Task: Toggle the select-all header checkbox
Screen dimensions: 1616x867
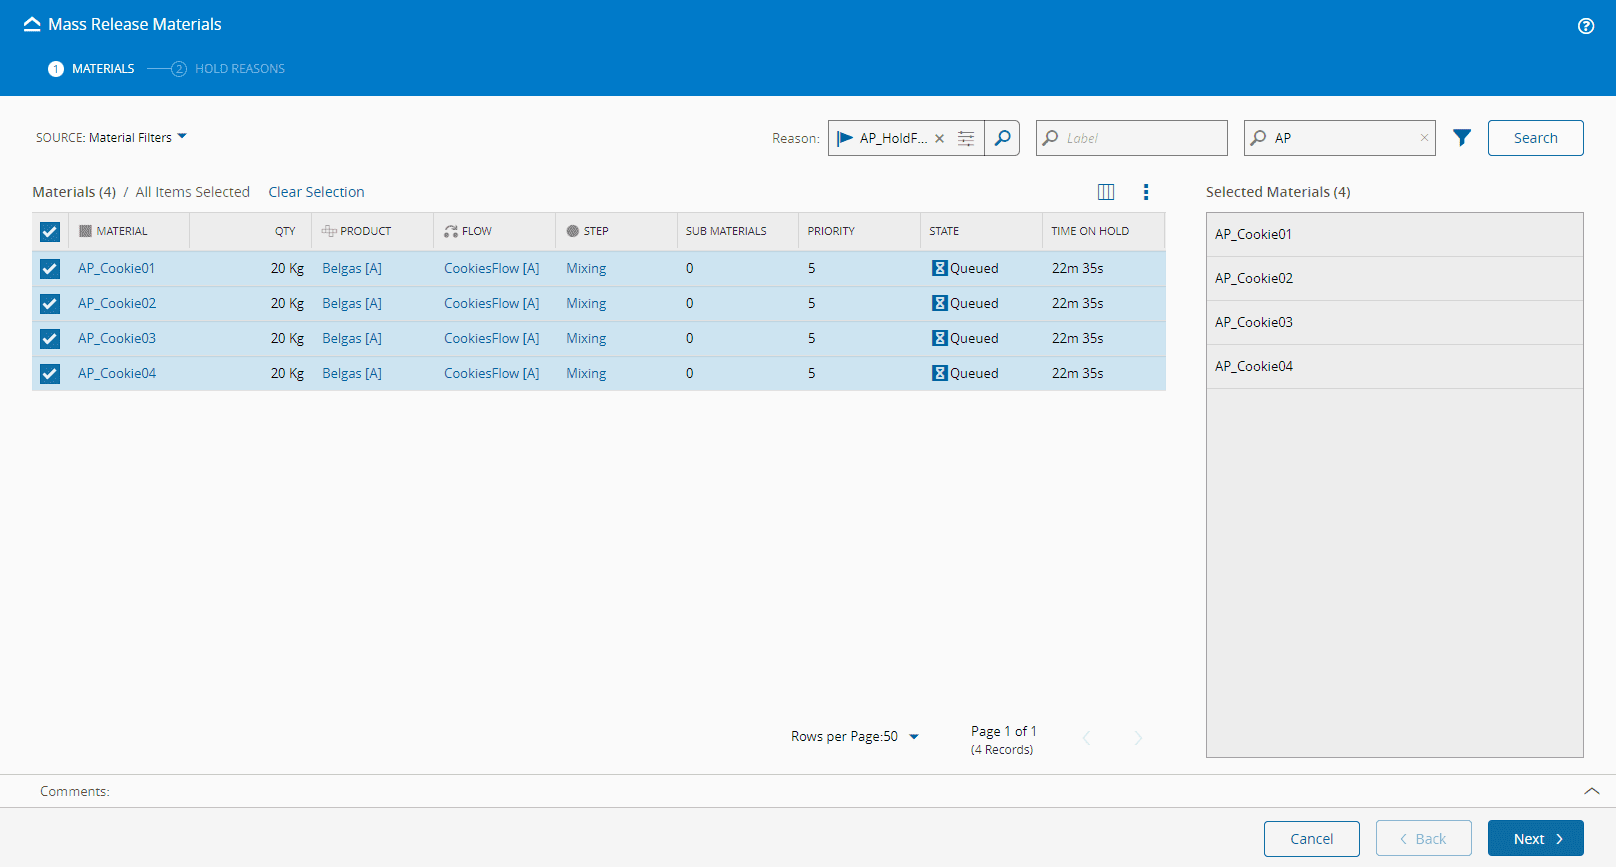Action: pos(50,232)
